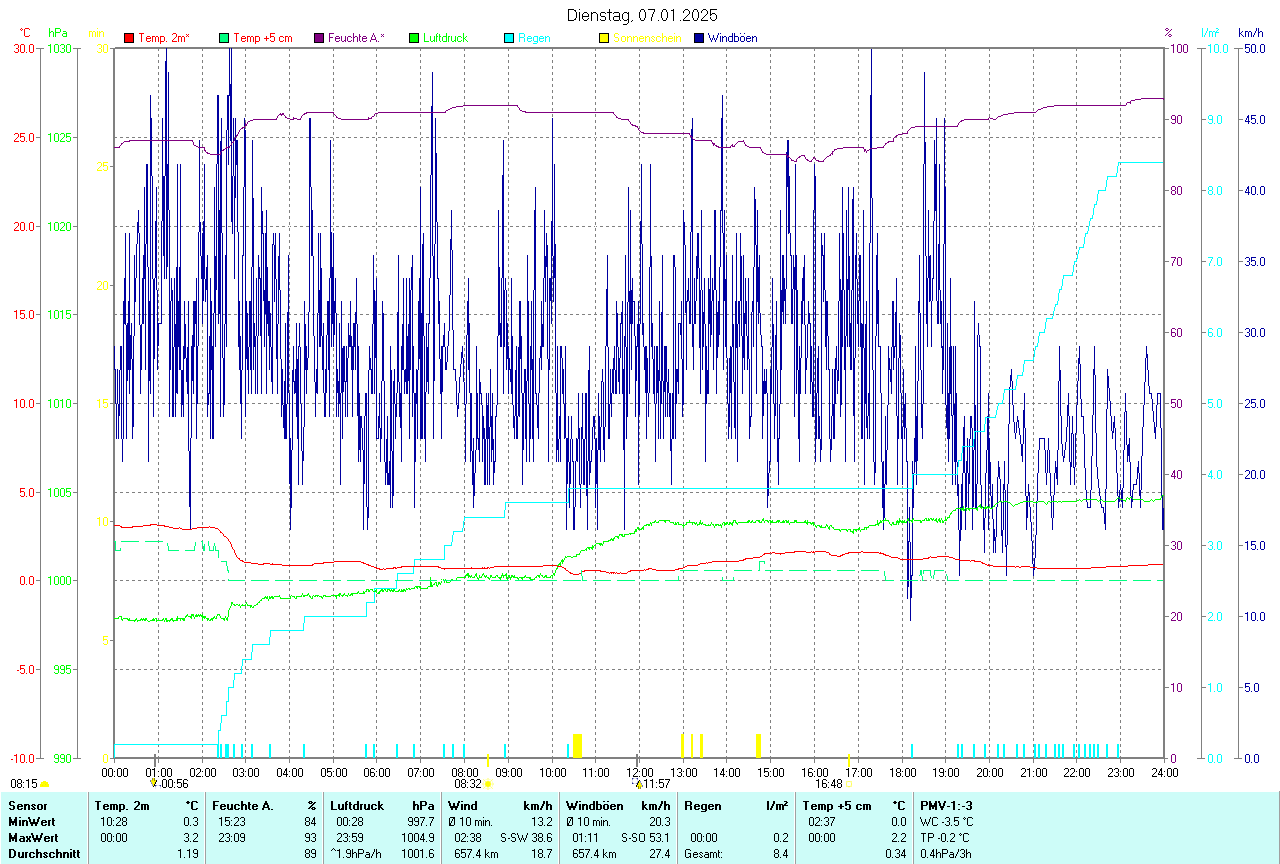Click the rain total value '8.4'
Image resolution: width=1280 pixels, height=864 pixels.
pos(781,854)
